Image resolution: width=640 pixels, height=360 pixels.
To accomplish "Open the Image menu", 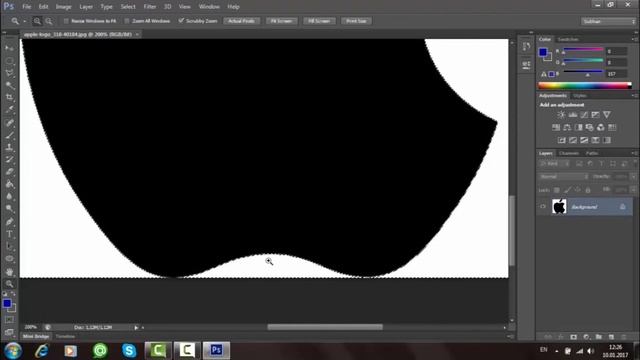I will pos(63,7).
